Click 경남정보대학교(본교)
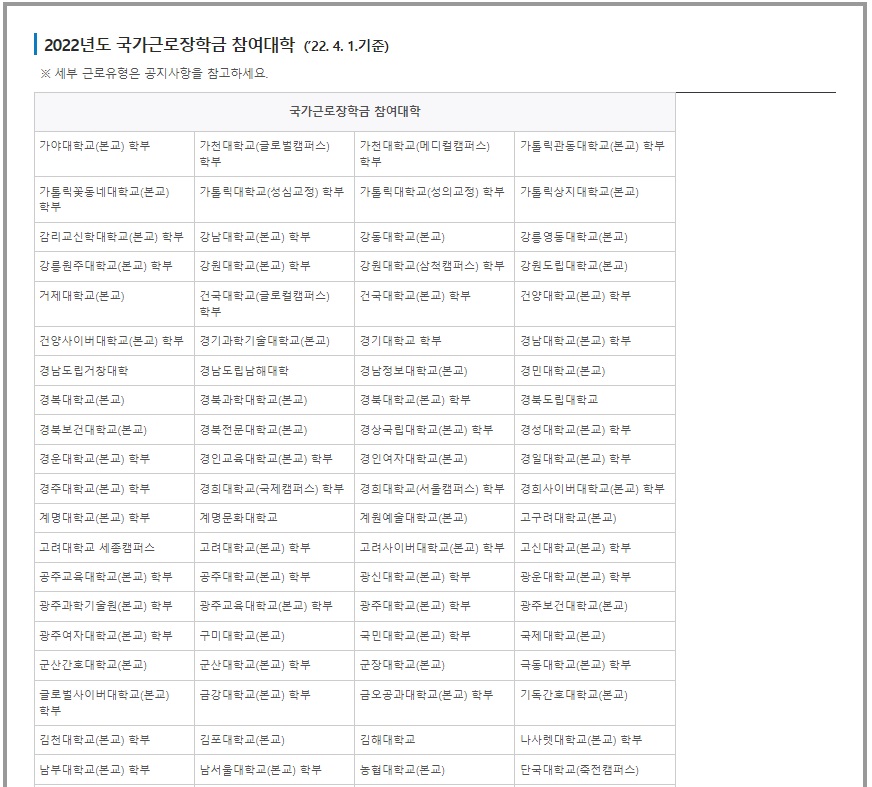This screenshot has height=787, width=872. click(413, 370)
